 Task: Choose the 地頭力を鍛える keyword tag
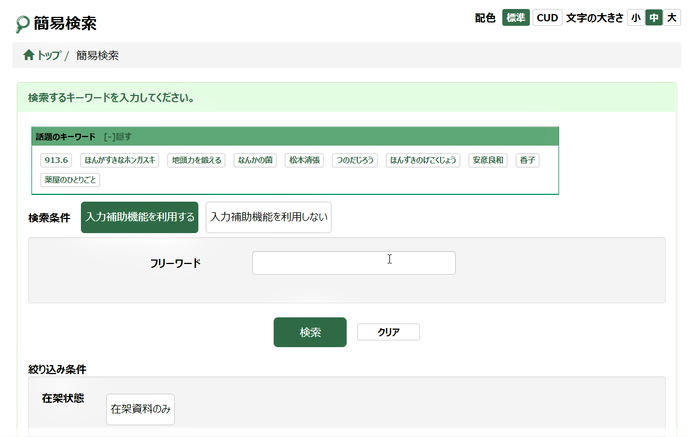coord(196,160)
